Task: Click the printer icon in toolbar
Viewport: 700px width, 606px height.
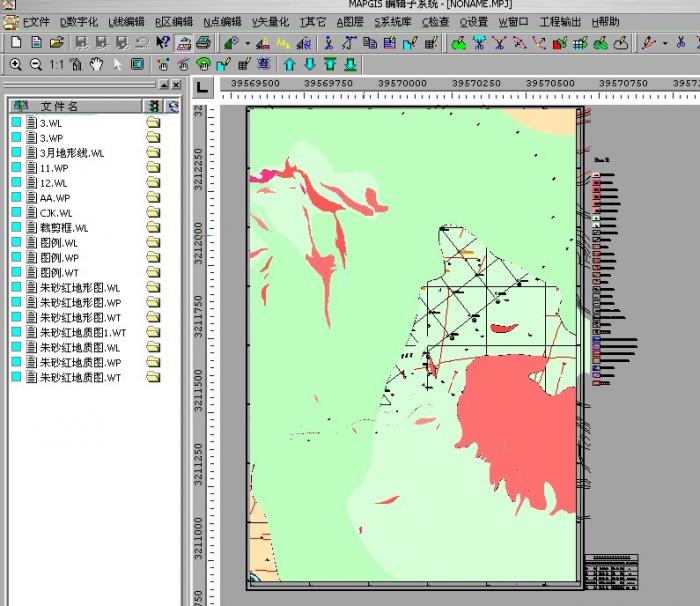Action: click(x=204, y=43)
